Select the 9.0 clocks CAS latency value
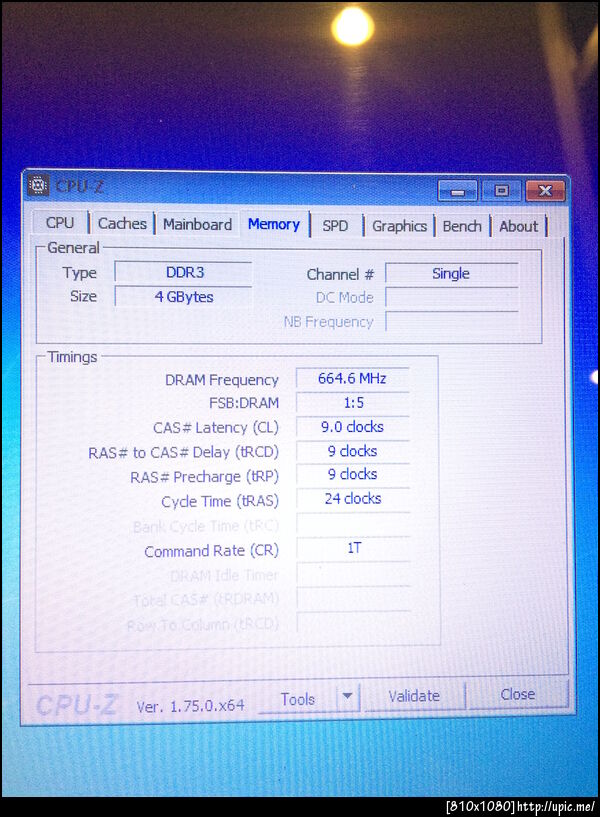Viewport: 600px width, 817px height. coord(353,427)
